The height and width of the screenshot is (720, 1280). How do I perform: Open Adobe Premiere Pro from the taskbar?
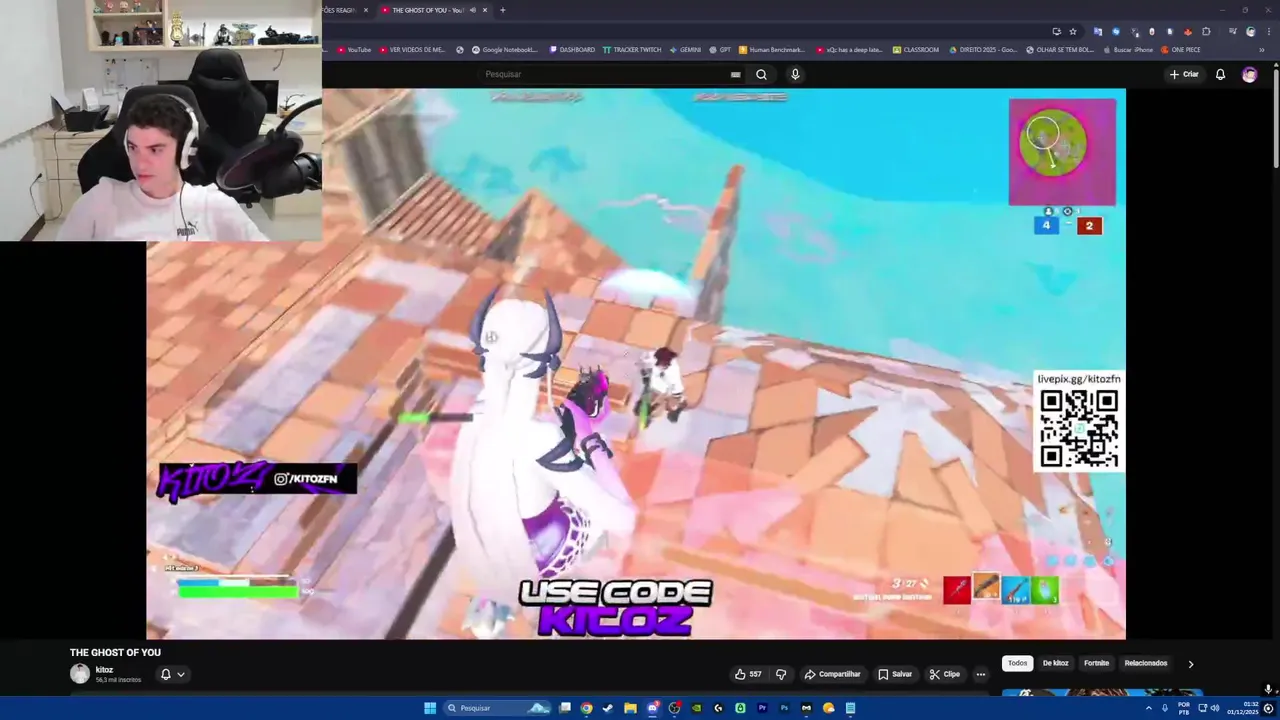[762, 708]
